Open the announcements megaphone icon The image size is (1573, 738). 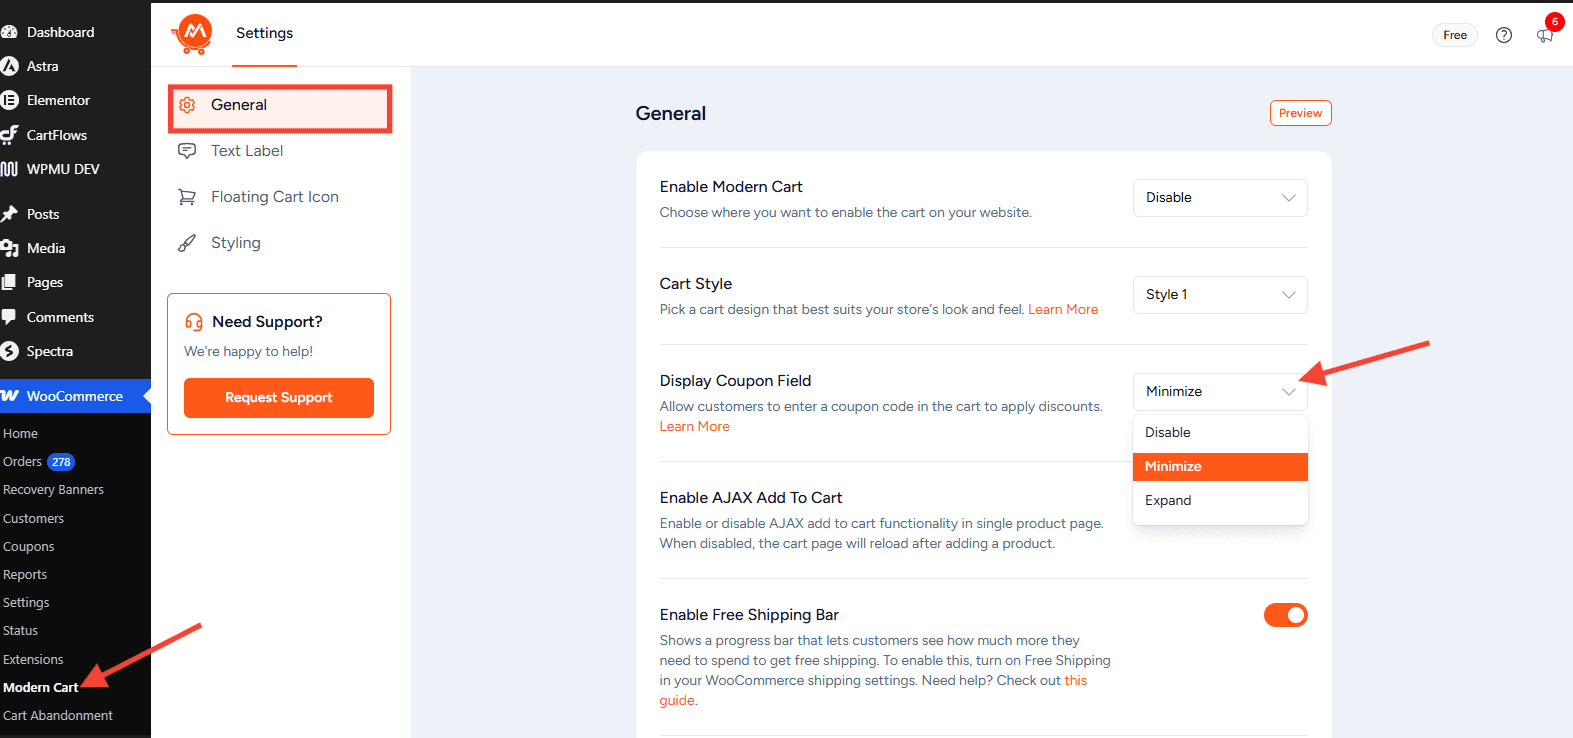click(1545, 36)
